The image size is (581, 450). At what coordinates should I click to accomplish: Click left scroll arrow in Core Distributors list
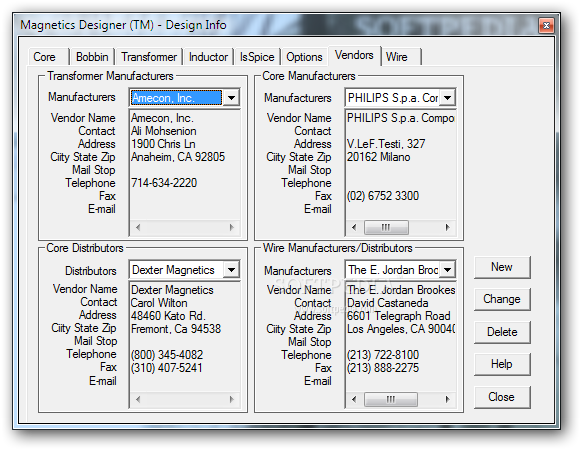(x=138, y=399)
